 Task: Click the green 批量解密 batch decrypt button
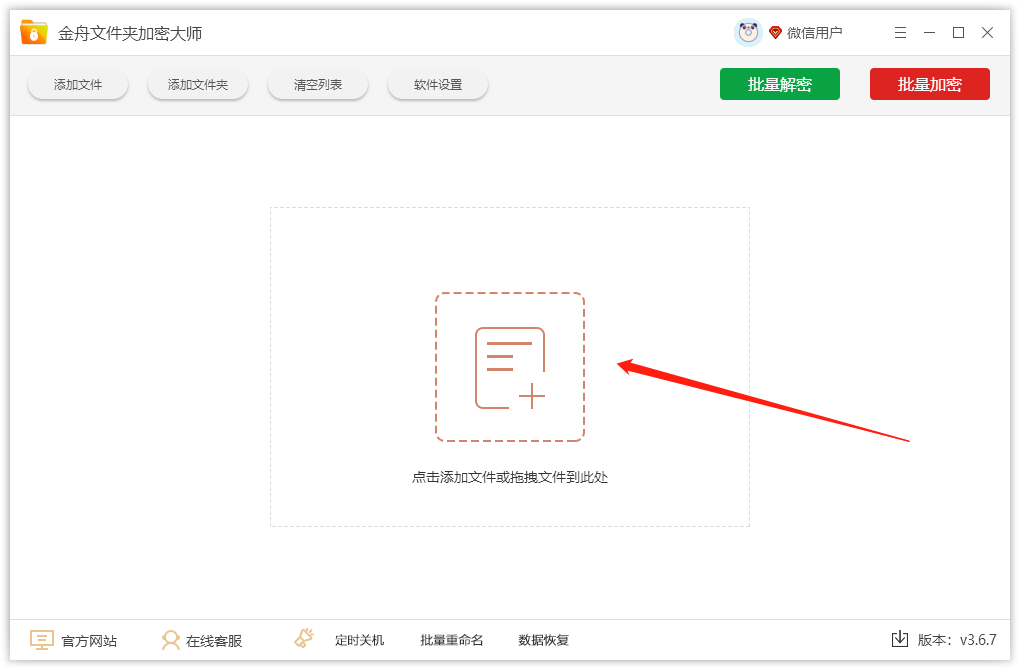point(779,84)
